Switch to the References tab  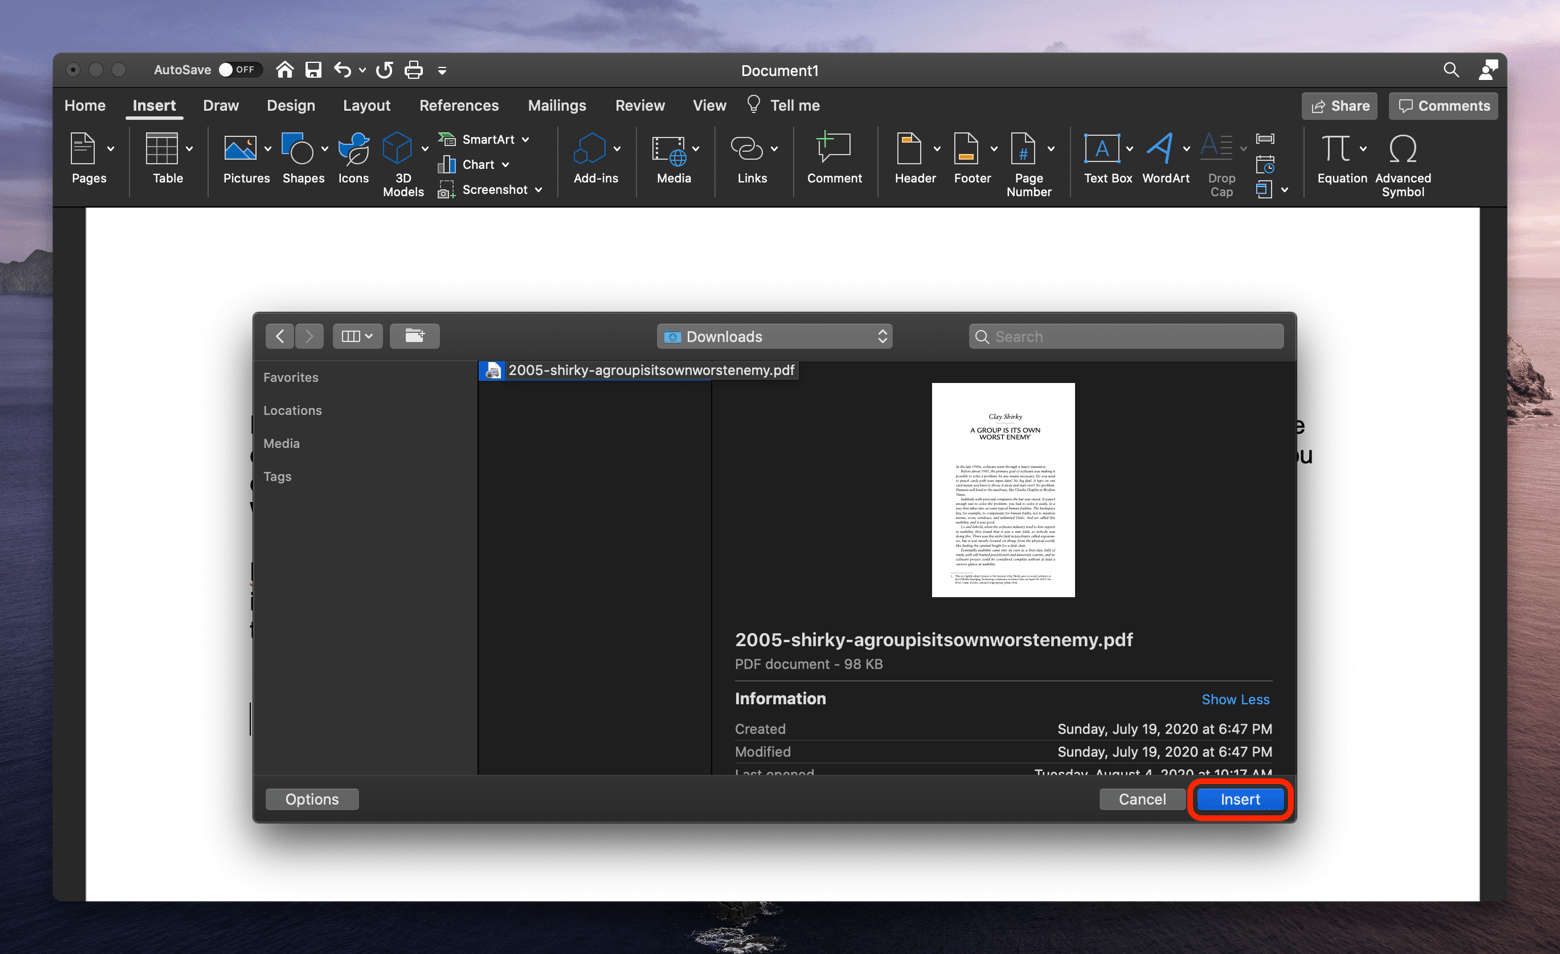pyautogui.click(x=458, y=105)
